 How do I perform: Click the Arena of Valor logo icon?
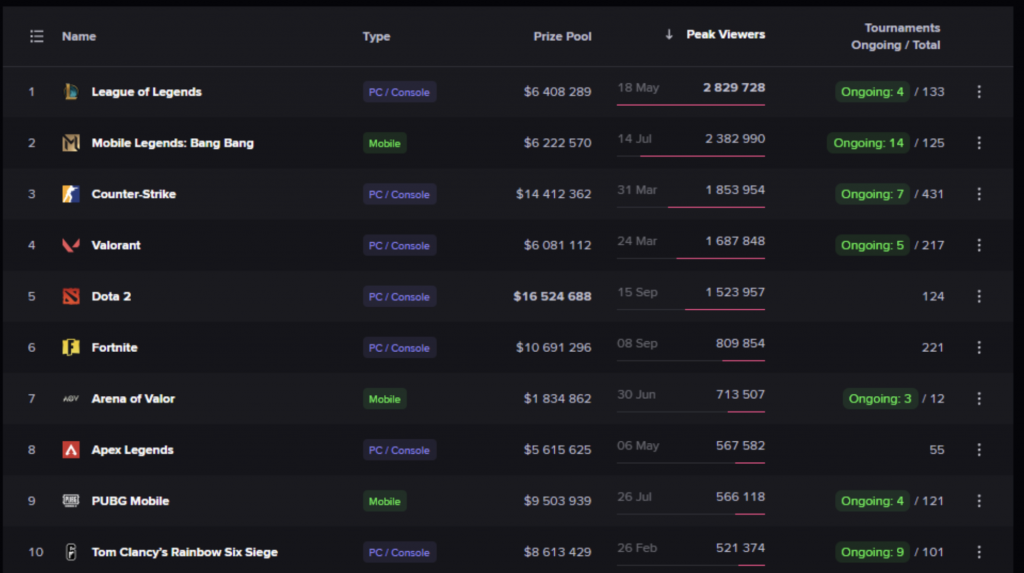tap(71, 399)
